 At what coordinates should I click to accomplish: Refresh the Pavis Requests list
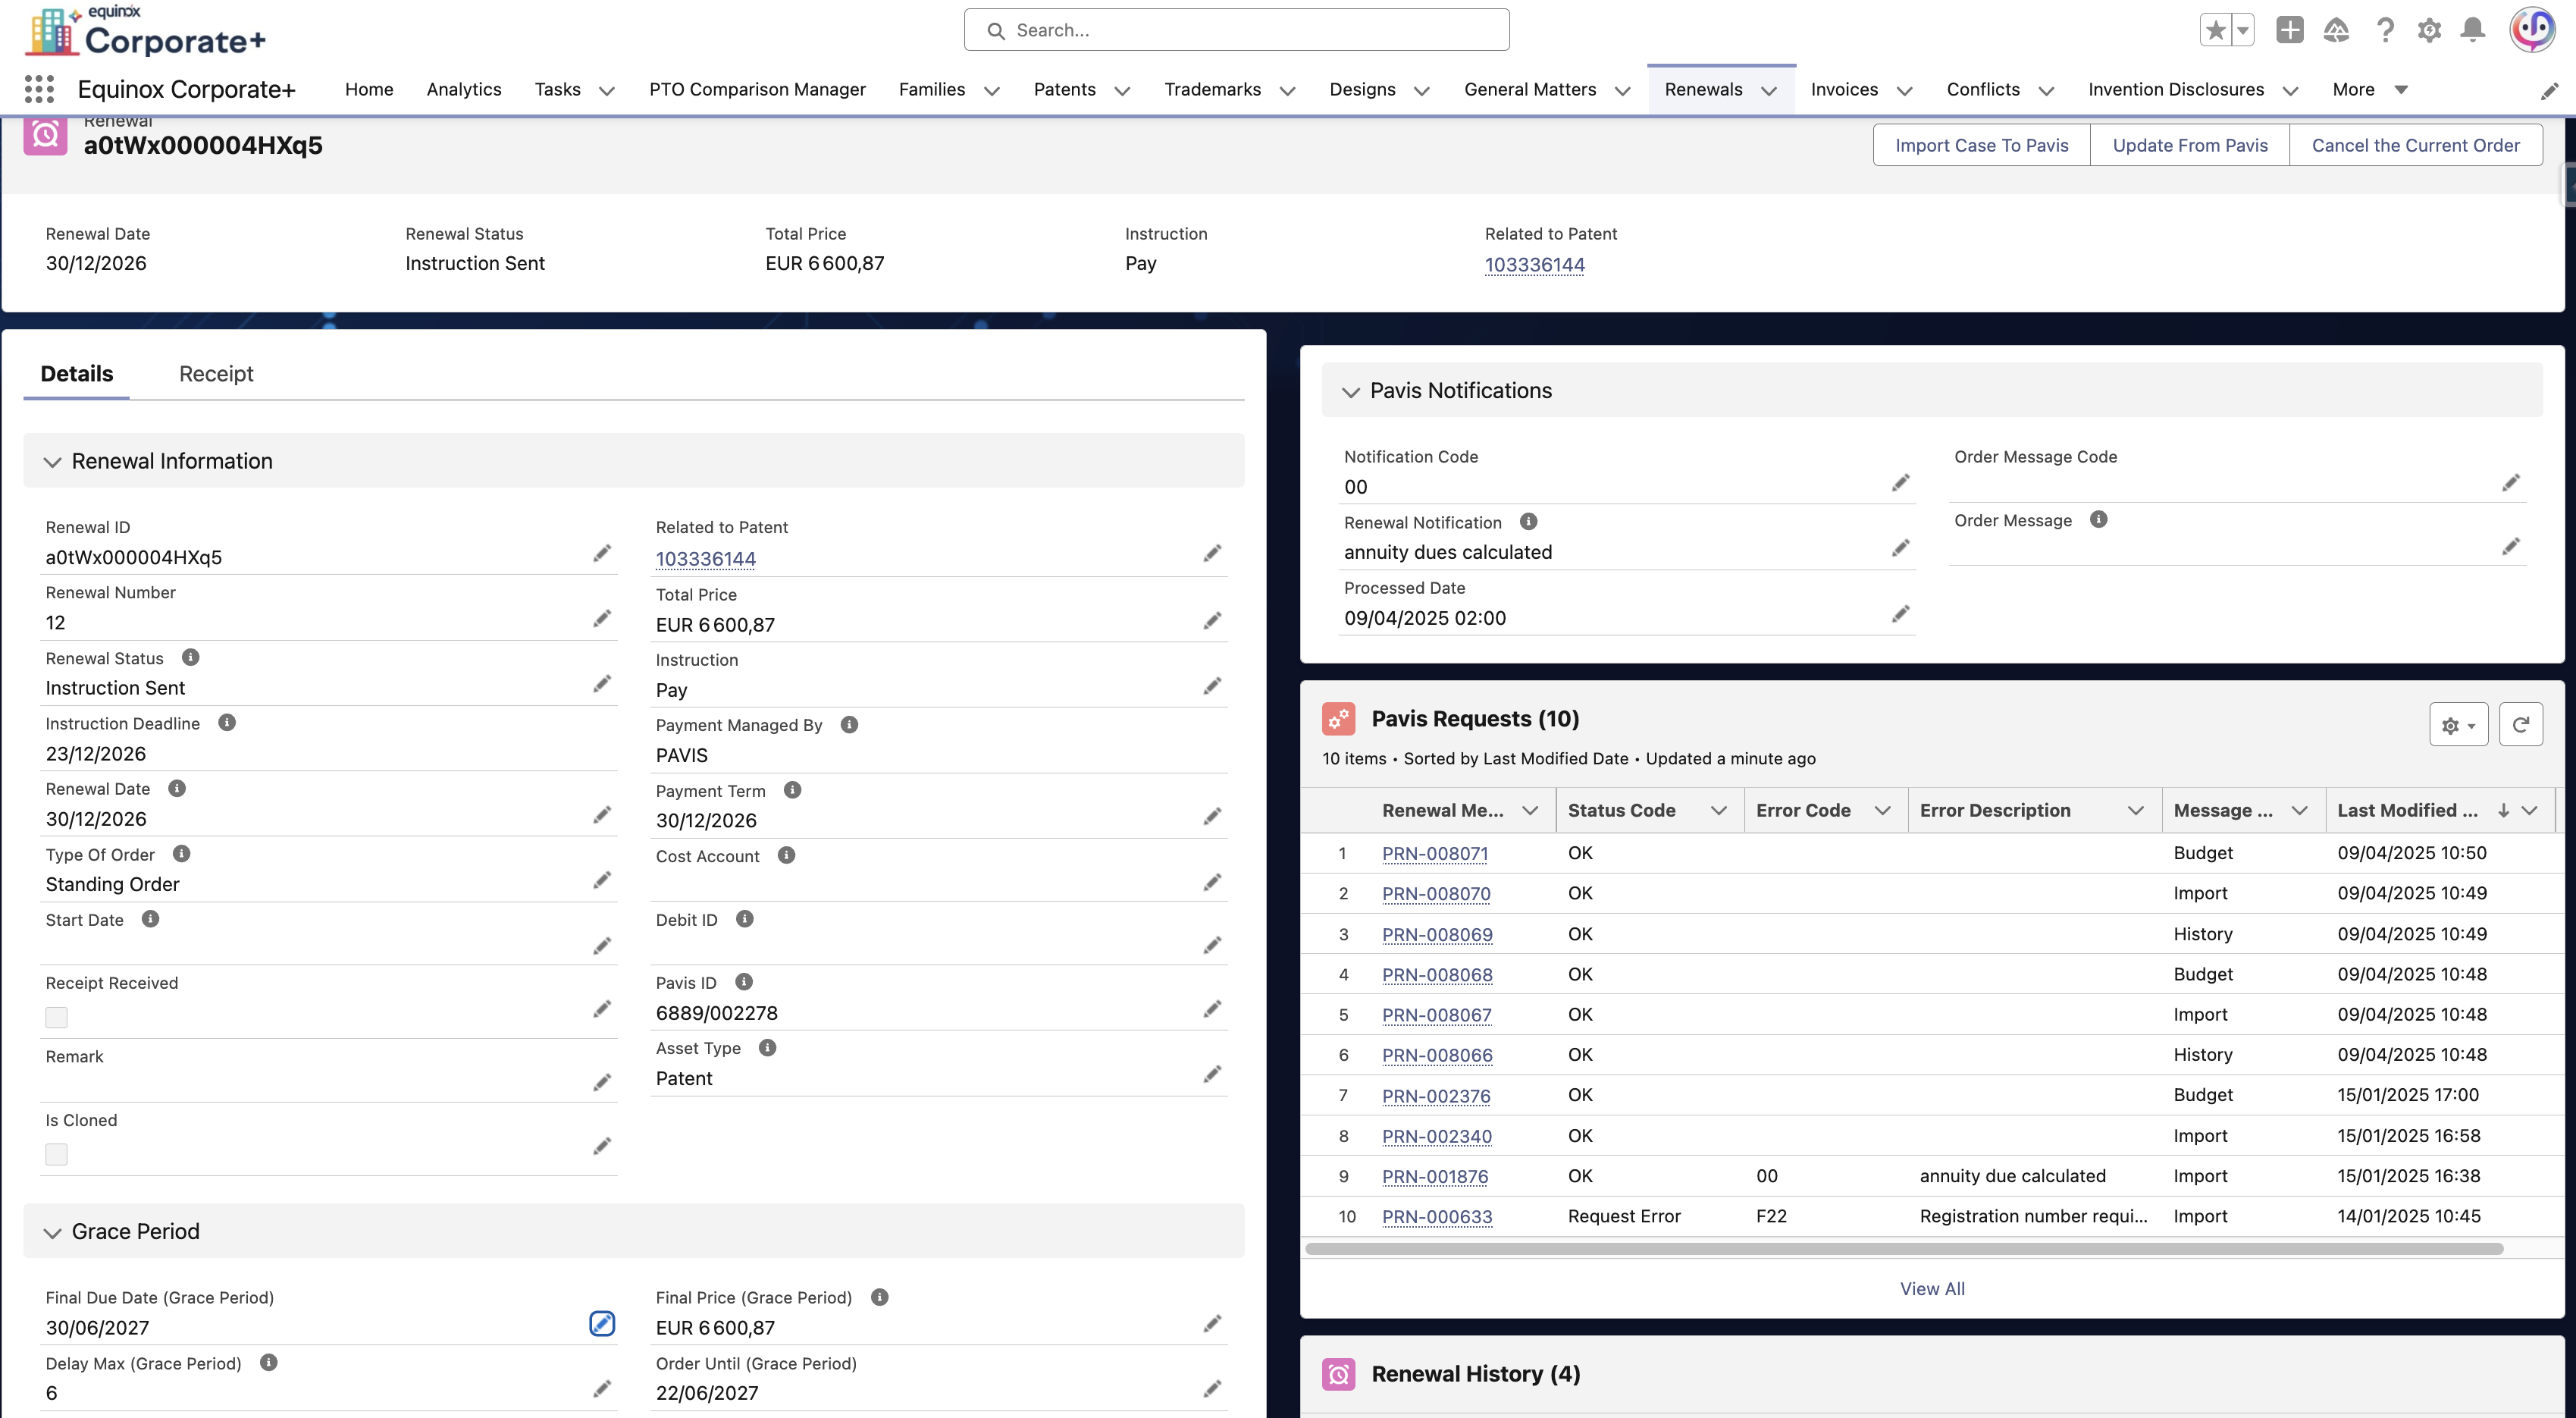pos(2520,724)
